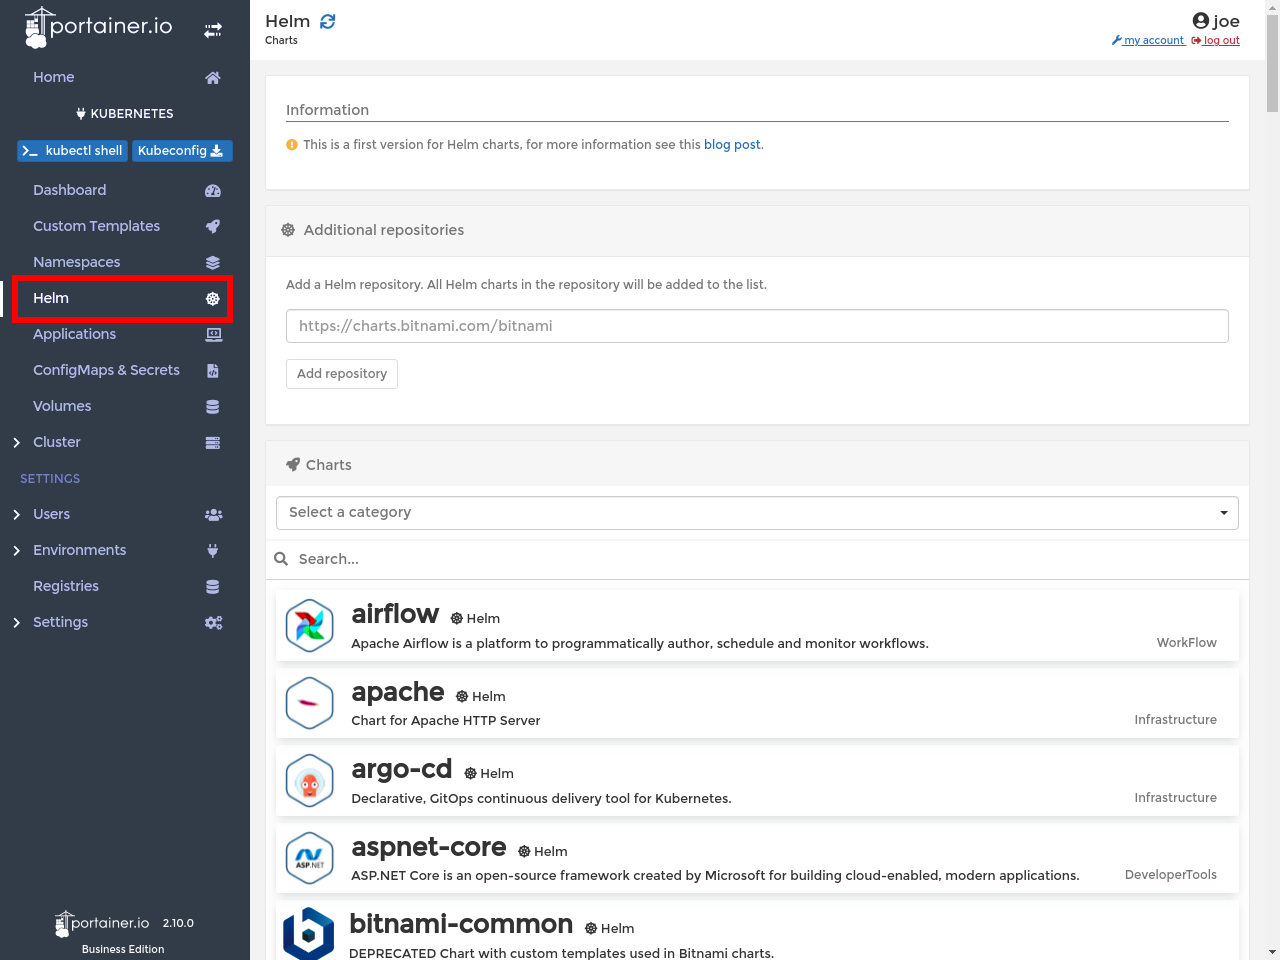Viewport: 1280px width, 960px height.
Task: Click the bitnami-common chart logo
Action: pyautogui.click(x=309, y=934)
